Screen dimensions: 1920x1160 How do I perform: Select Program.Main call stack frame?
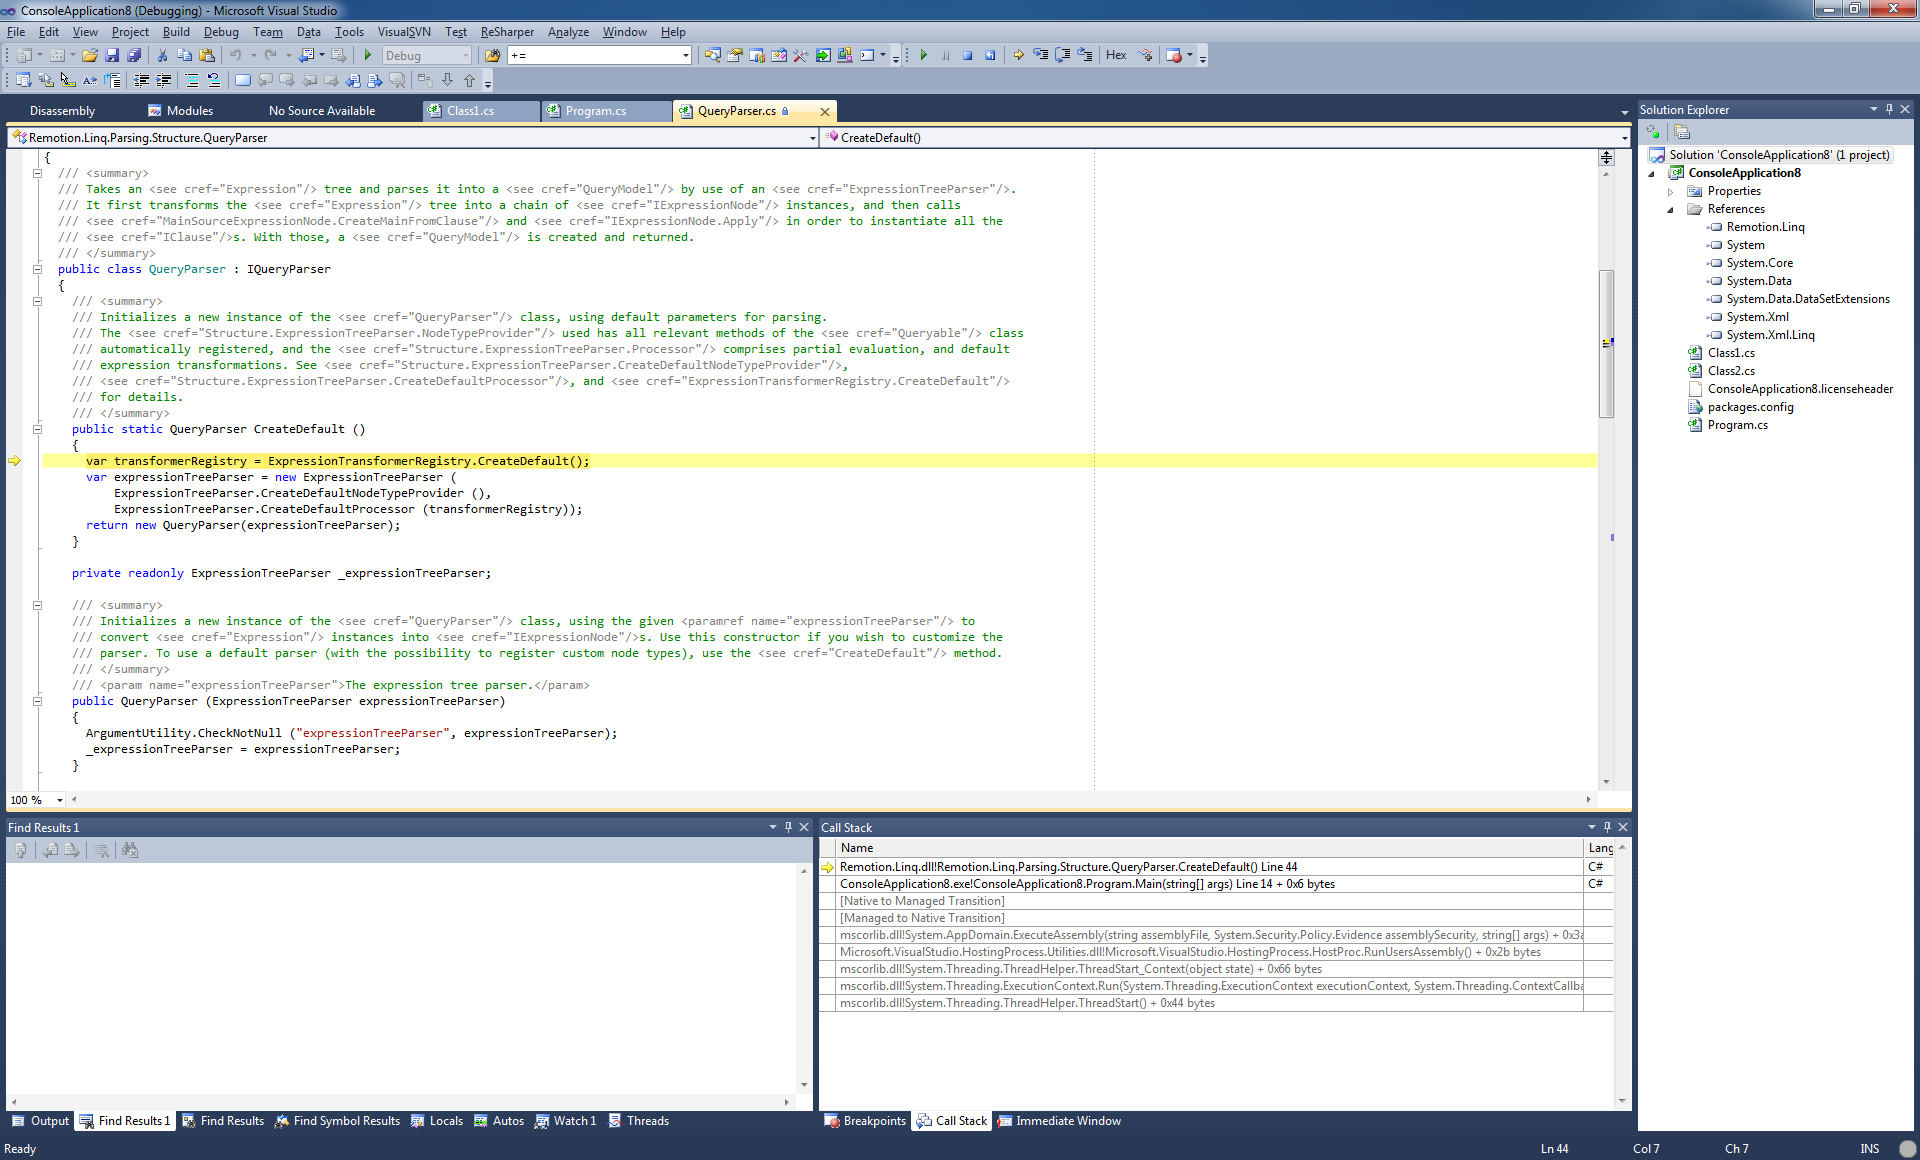[1210, 884]
